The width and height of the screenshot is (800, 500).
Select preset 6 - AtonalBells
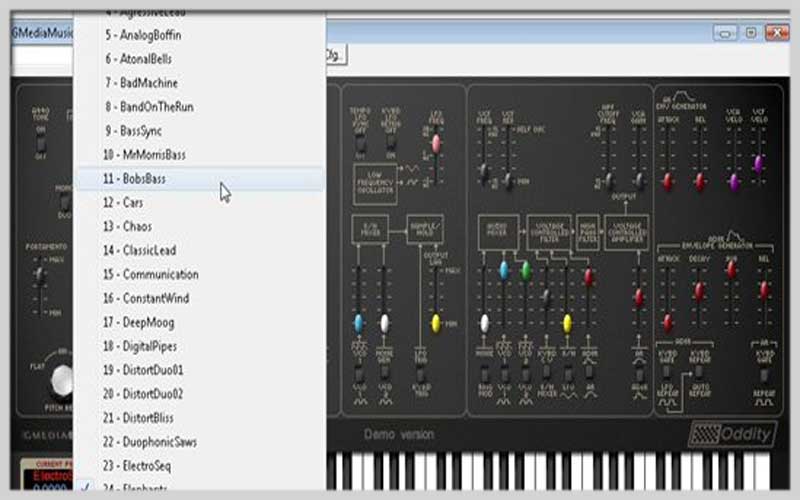pyautogui.click(x=199, y=59)
